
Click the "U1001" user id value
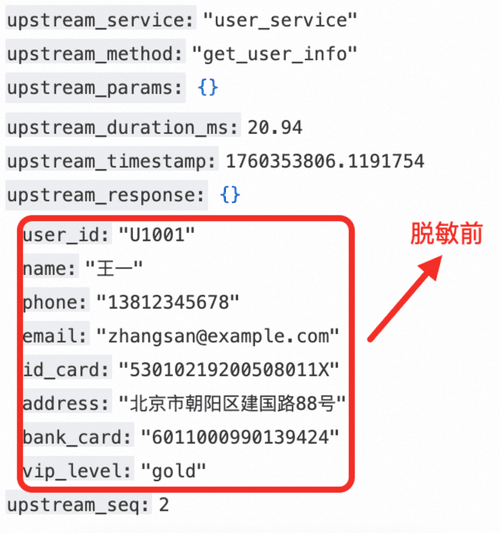(x=157, y=235)
